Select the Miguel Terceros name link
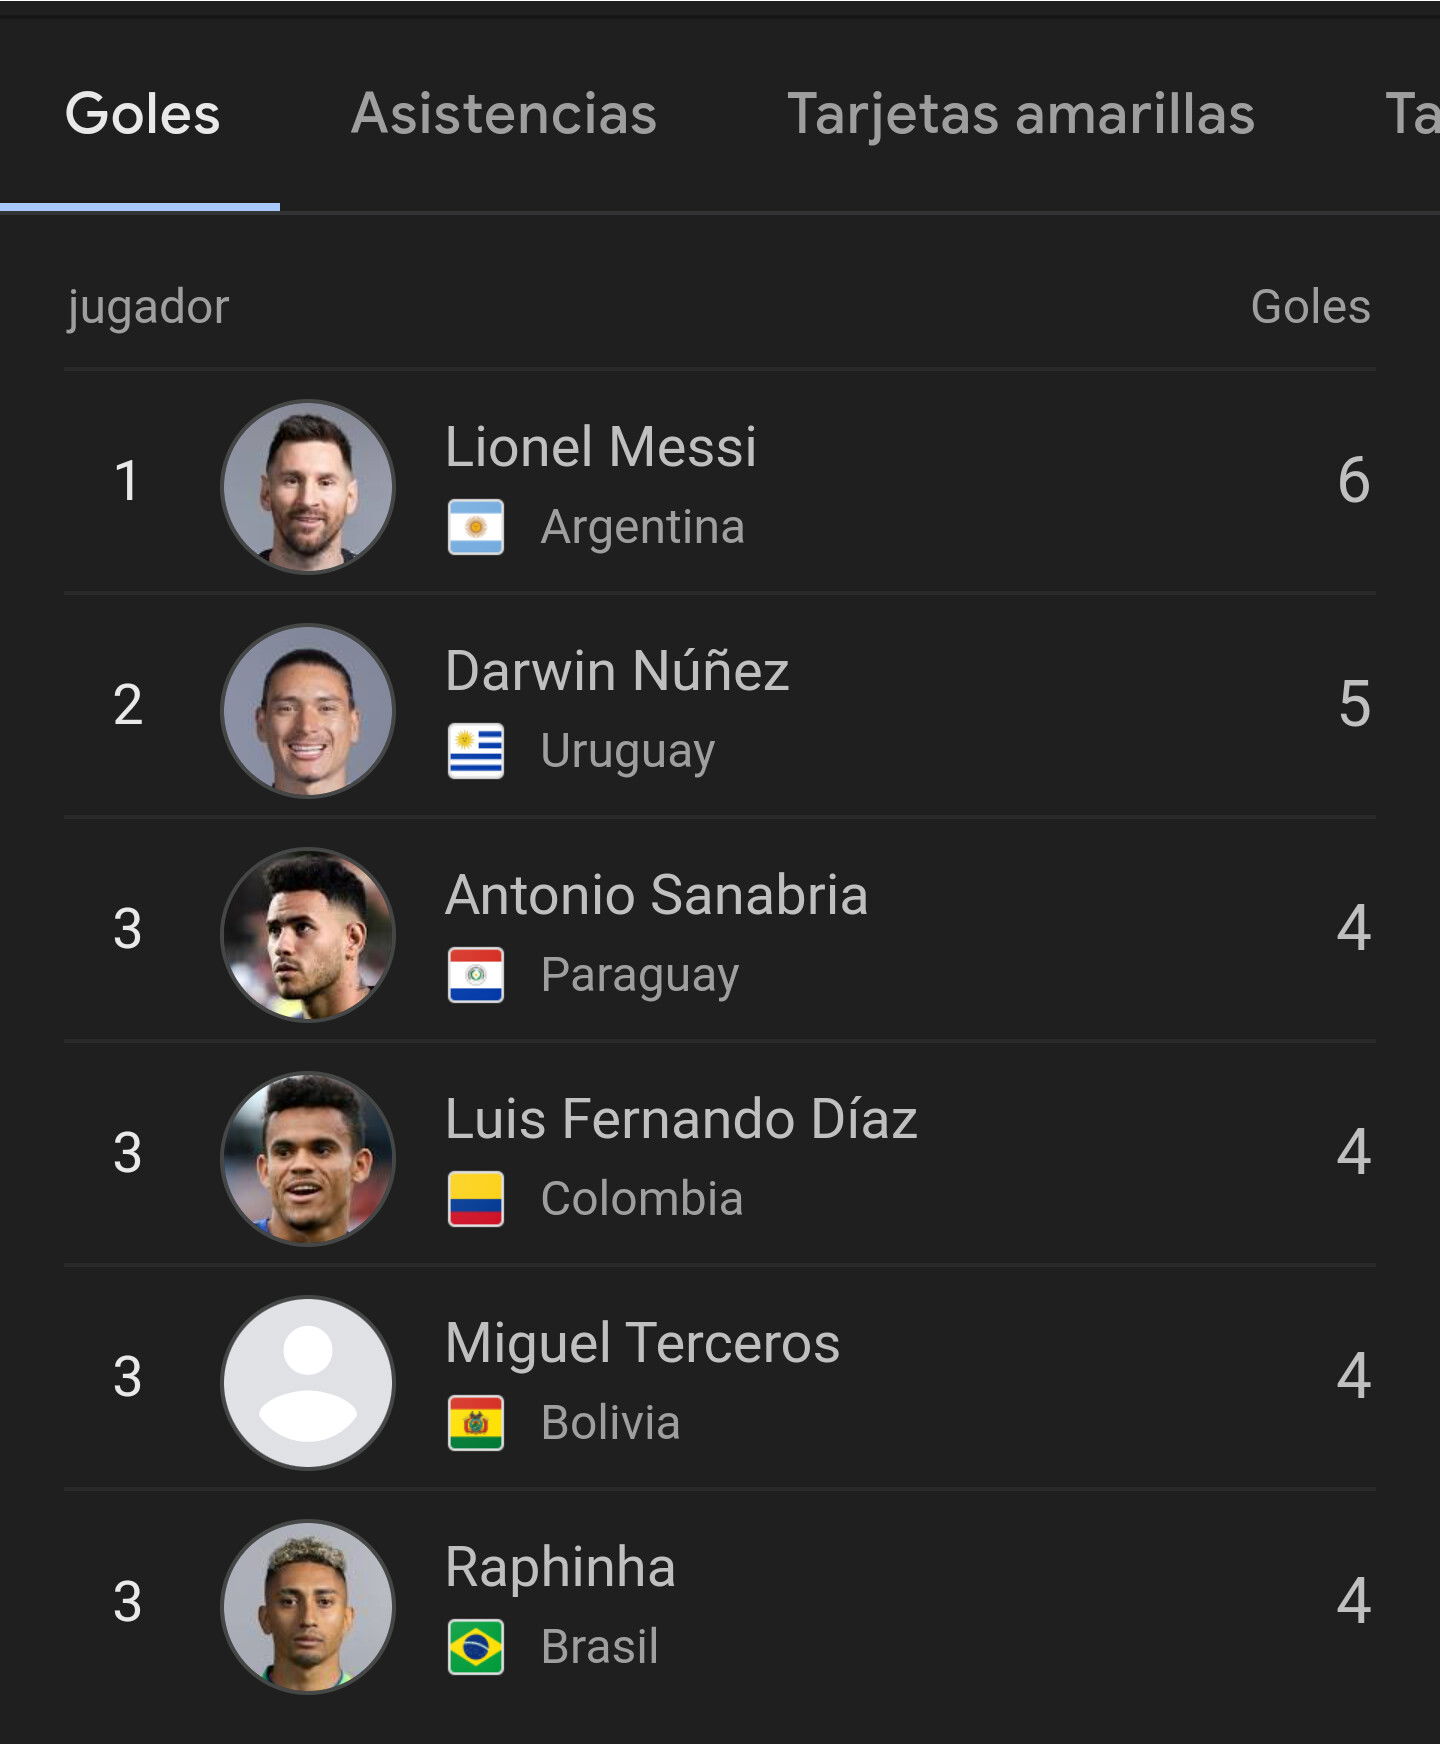1440x1744 pixels. tap(642, 1342)
